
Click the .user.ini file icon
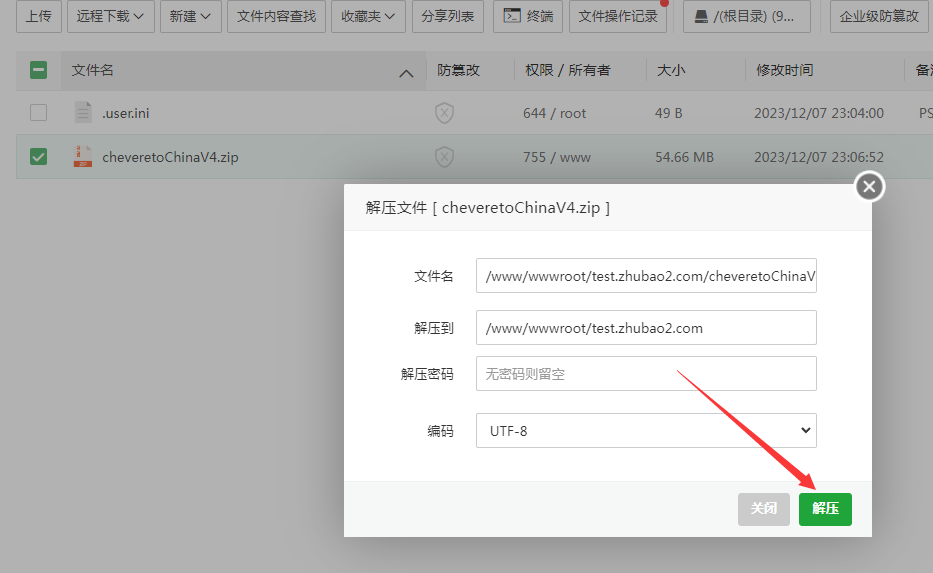(x=83, y=113)
